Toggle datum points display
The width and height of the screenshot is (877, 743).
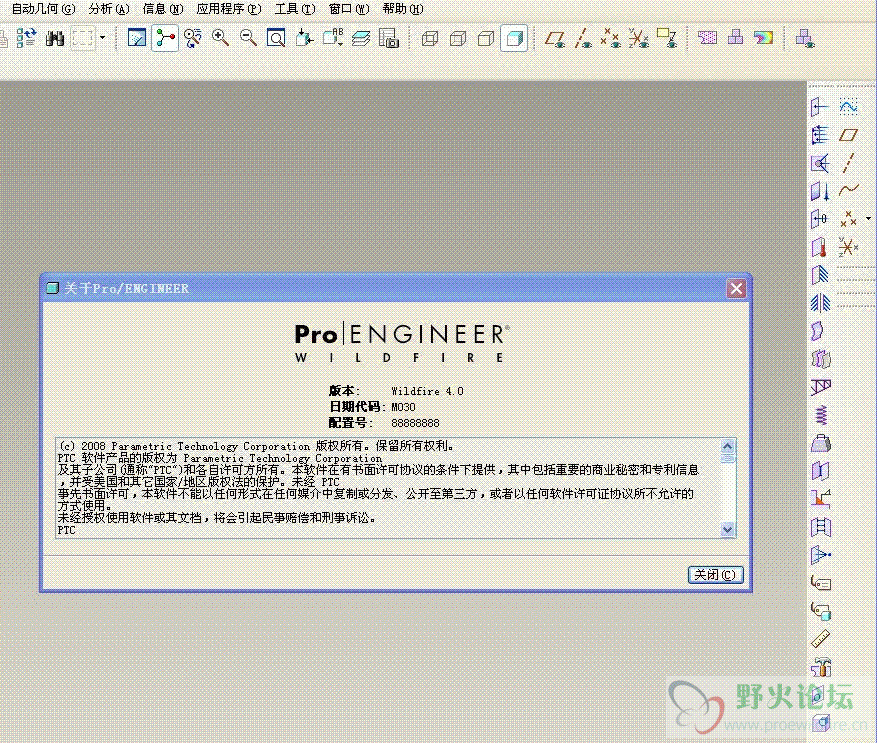(610, 38)
